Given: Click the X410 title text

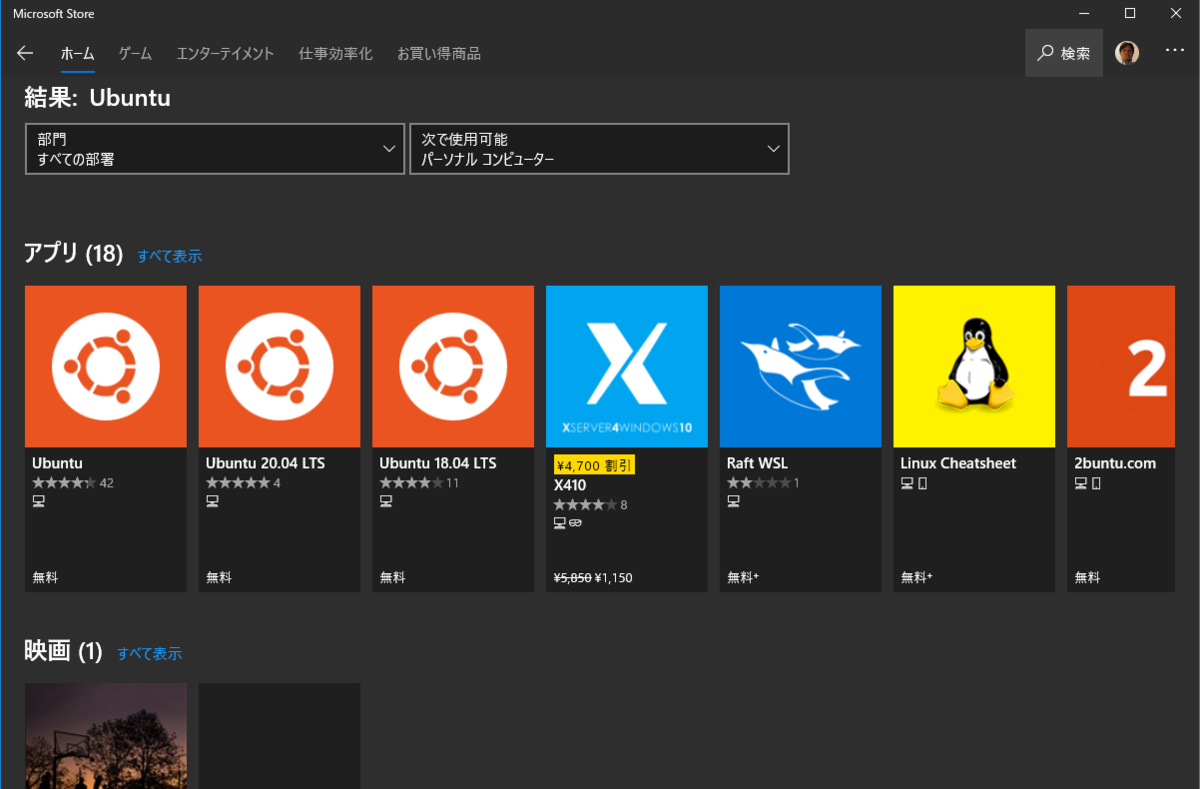Looking at the screenshot, I should (569, 485).
